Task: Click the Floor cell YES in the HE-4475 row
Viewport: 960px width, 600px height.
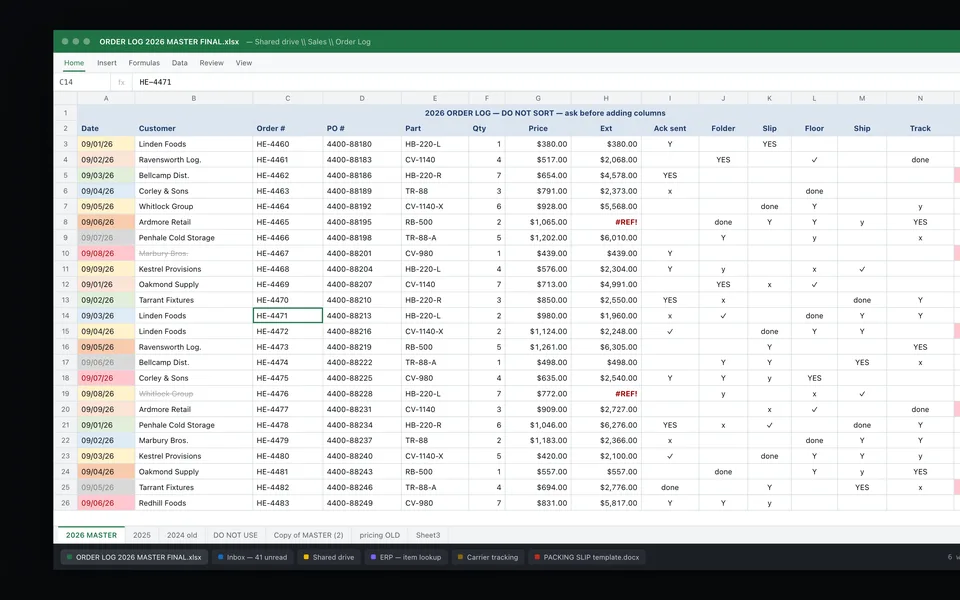Action: pyautogui.click(x=814, y=378)
